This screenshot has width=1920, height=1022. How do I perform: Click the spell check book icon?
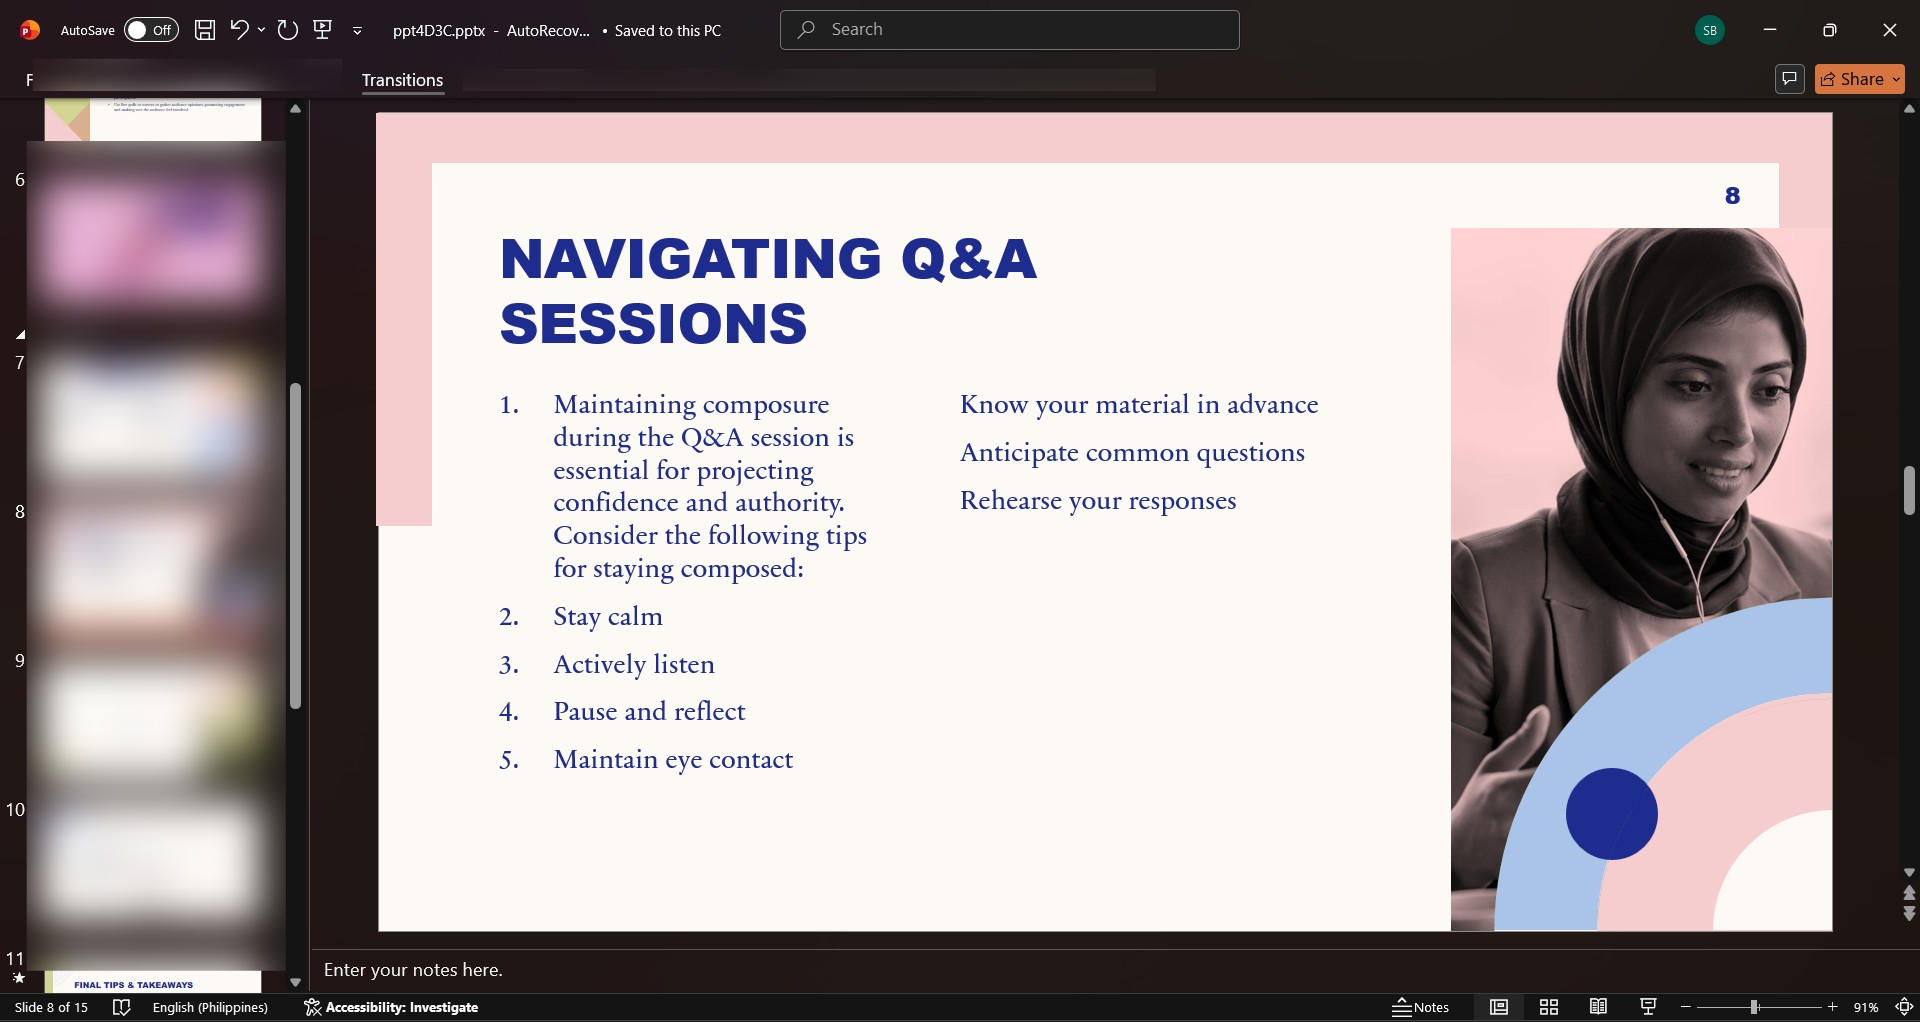pos(121,1007)
